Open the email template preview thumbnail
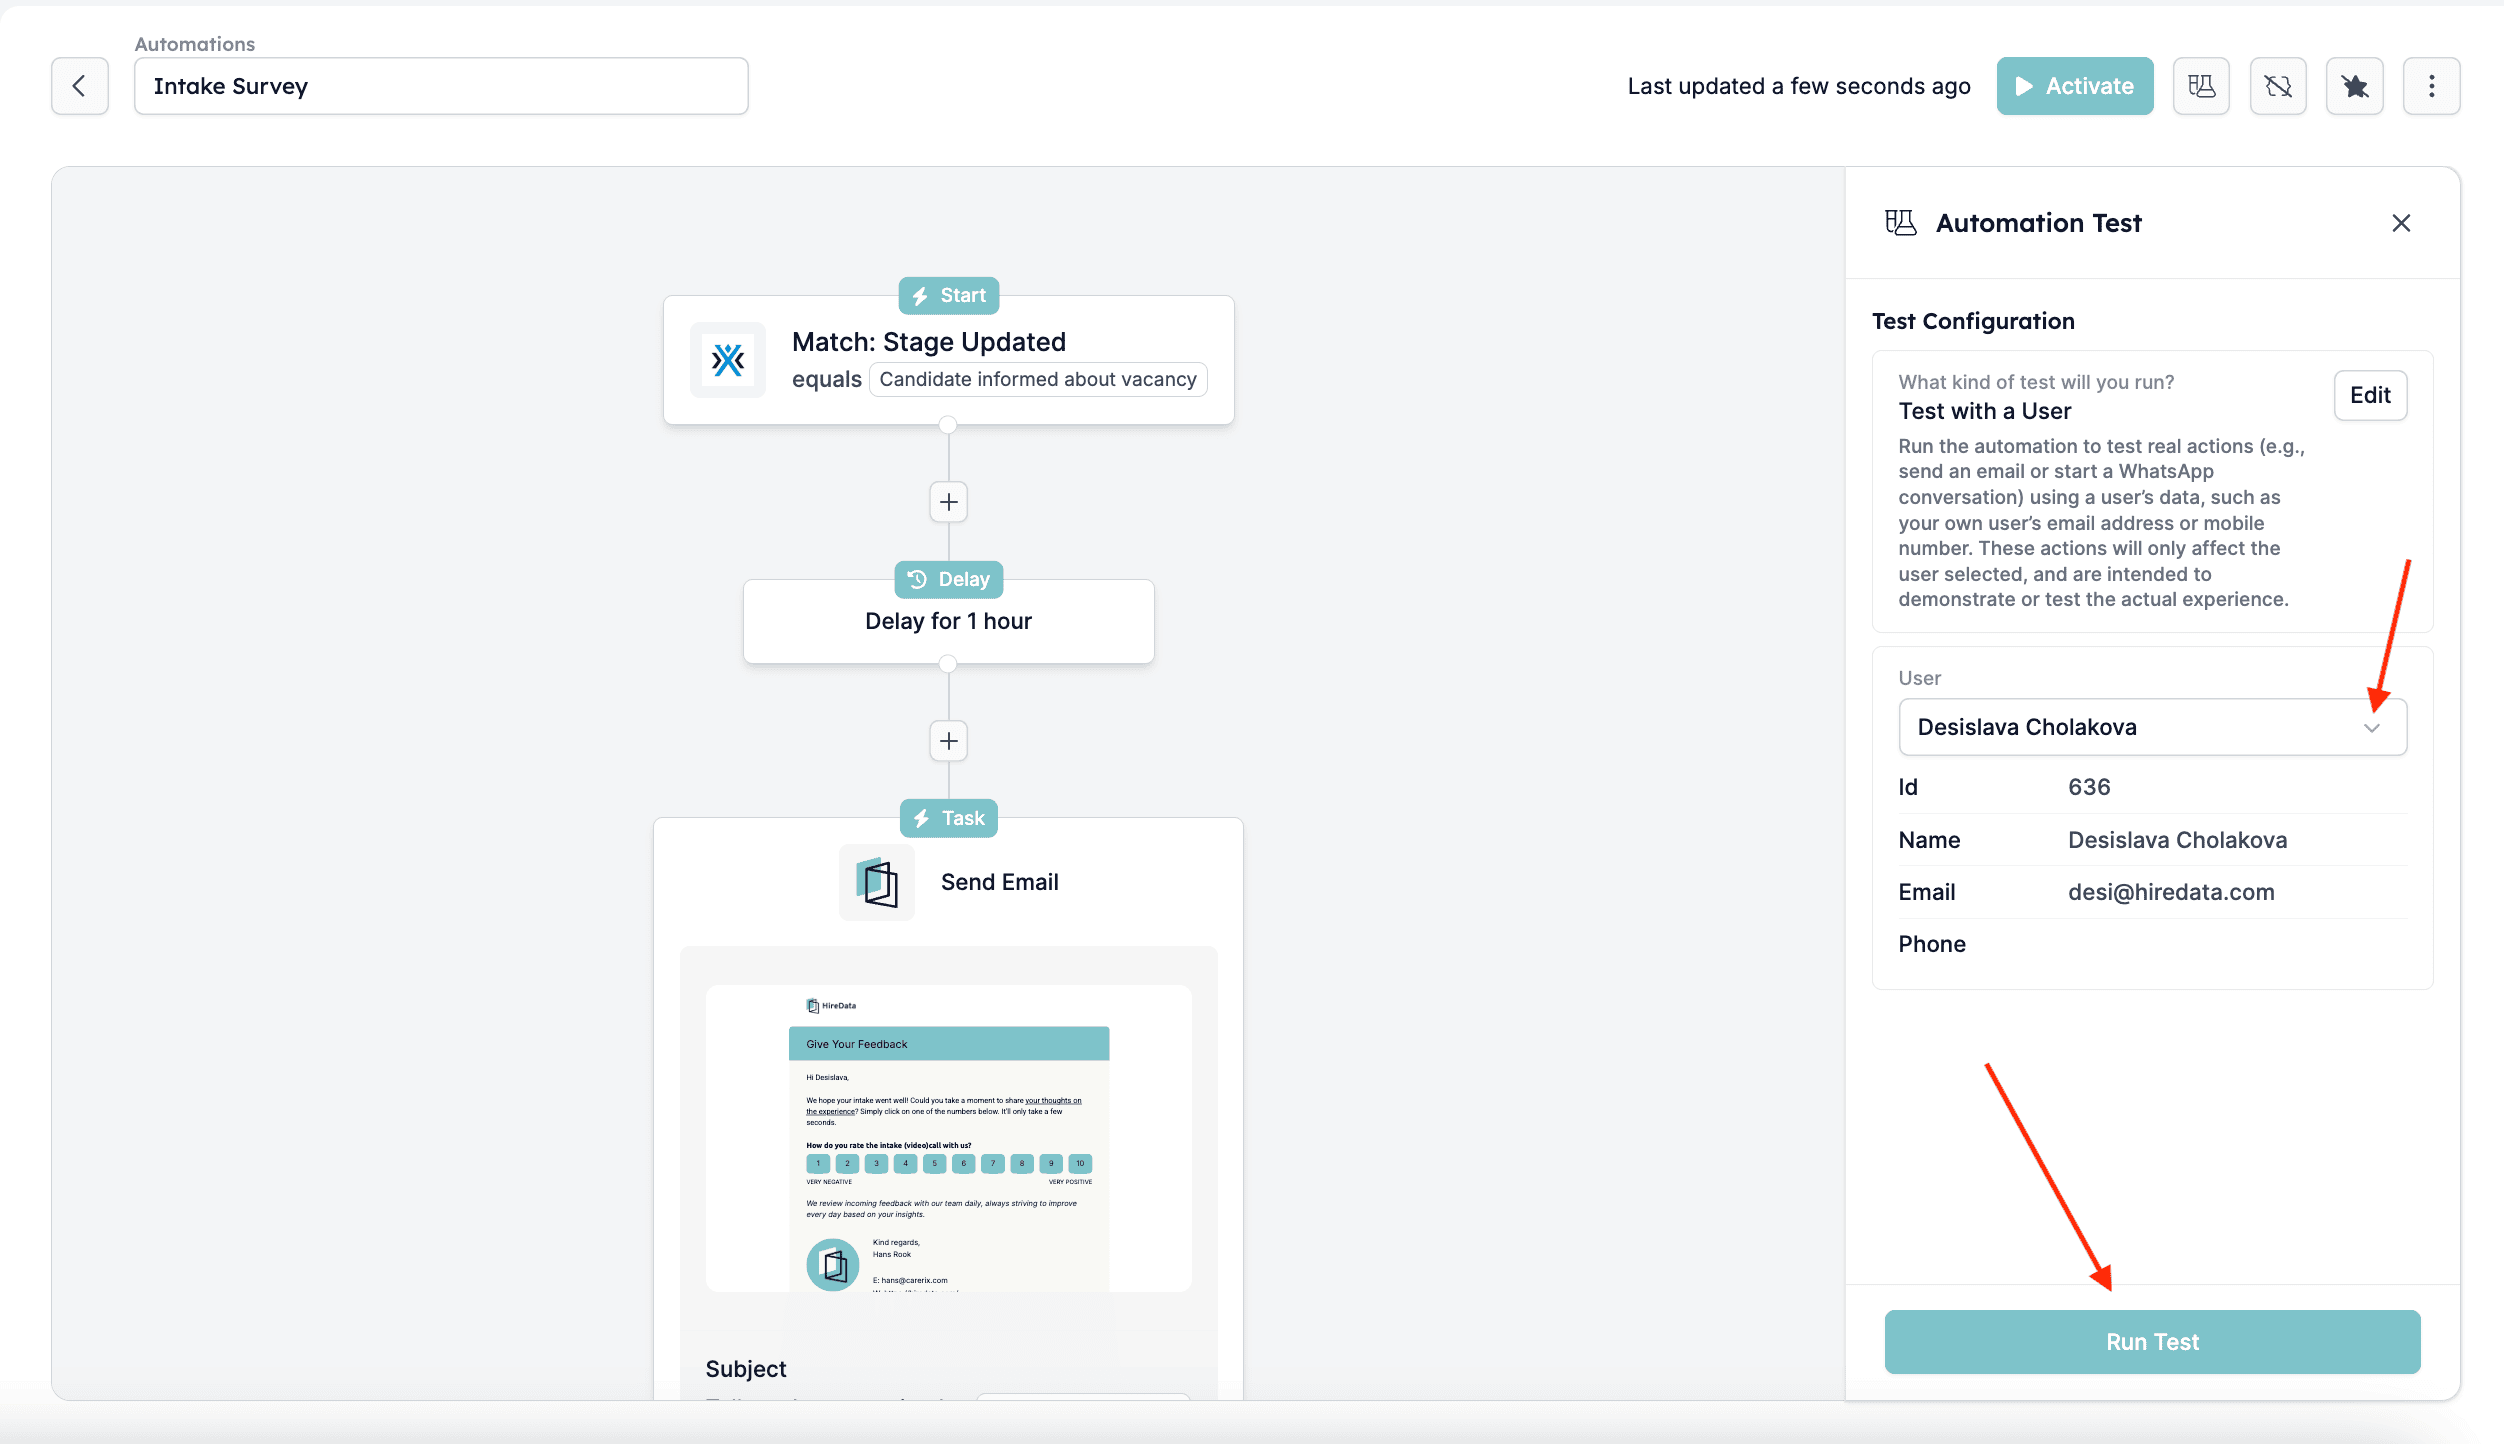 (x=948, y=1138)
